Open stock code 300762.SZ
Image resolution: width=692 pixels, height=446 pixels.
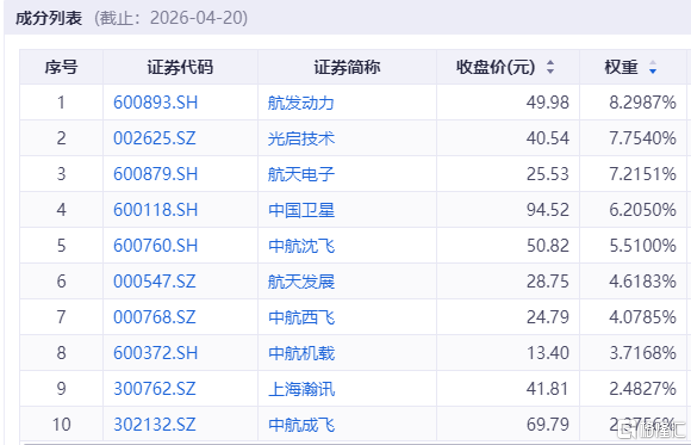tap(154, 389)
